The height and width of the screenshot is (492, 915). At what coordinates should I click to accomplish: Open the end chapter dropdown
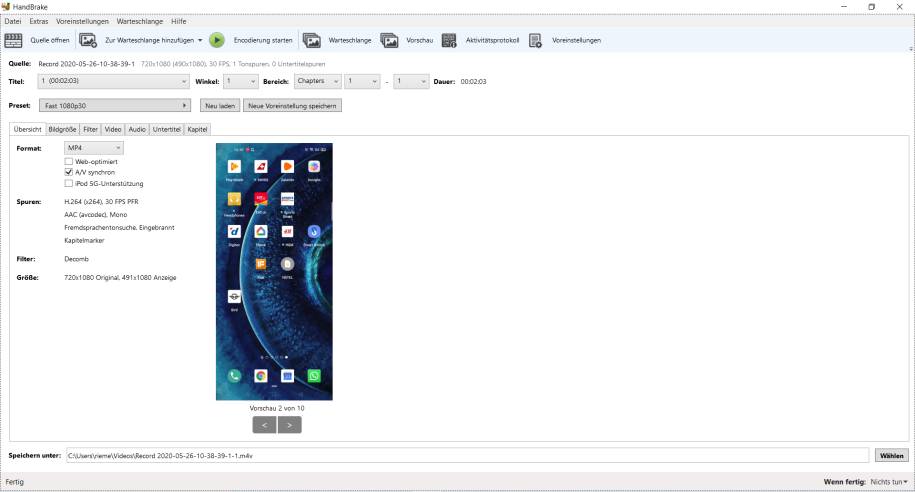[411, 81]
